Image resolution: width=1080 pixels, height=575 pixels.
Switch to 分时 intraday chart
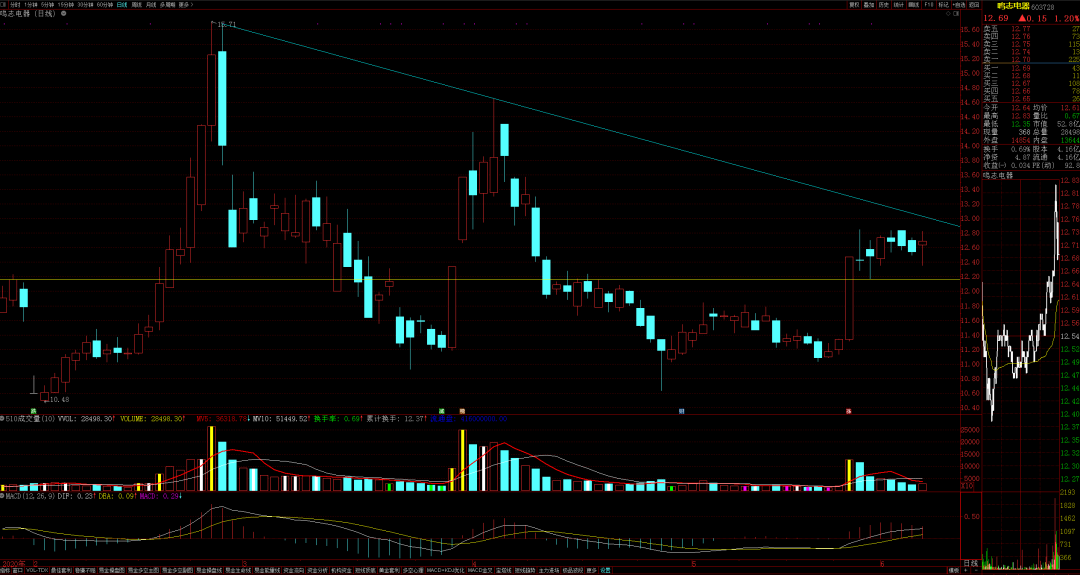coord(15,4)
